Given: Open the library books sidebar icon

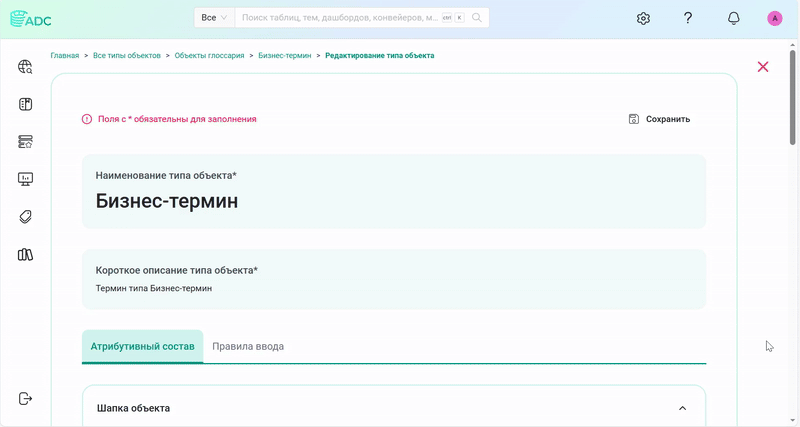Looking at the screenshot, I should tap(25, 254).
